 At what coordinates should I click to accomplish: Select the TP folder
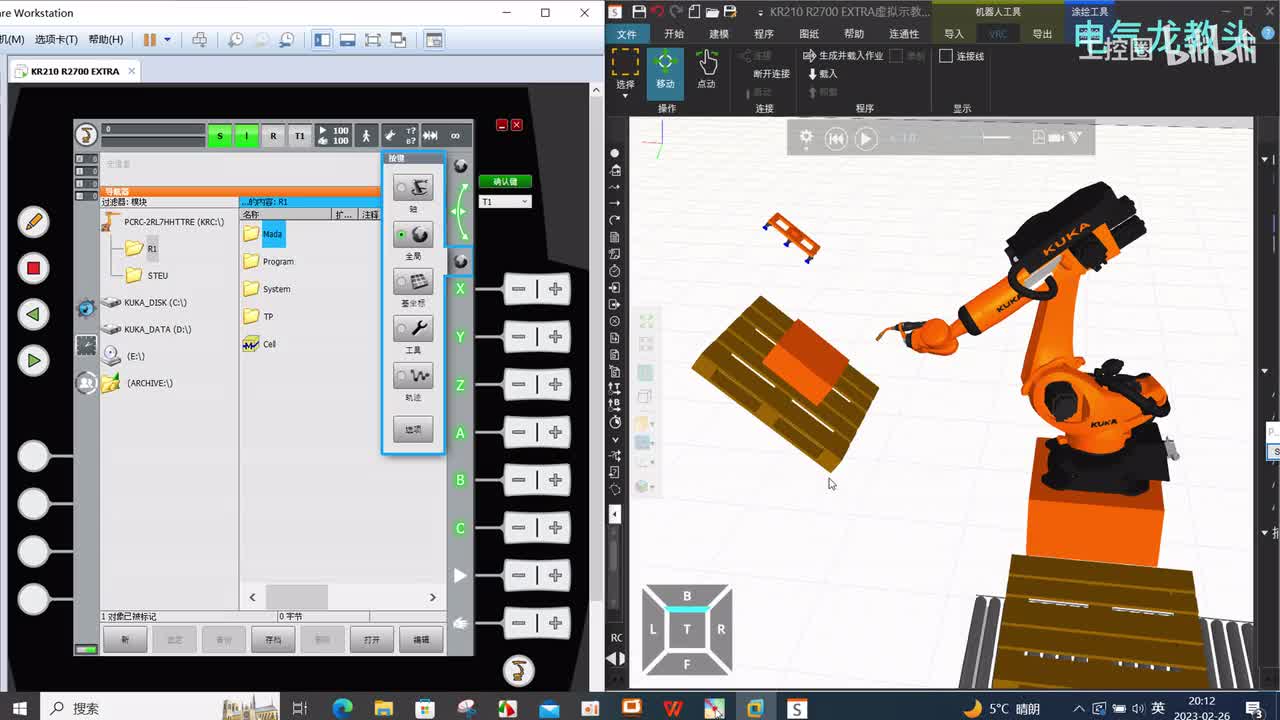pyautogui.click(x=259, y=316)
